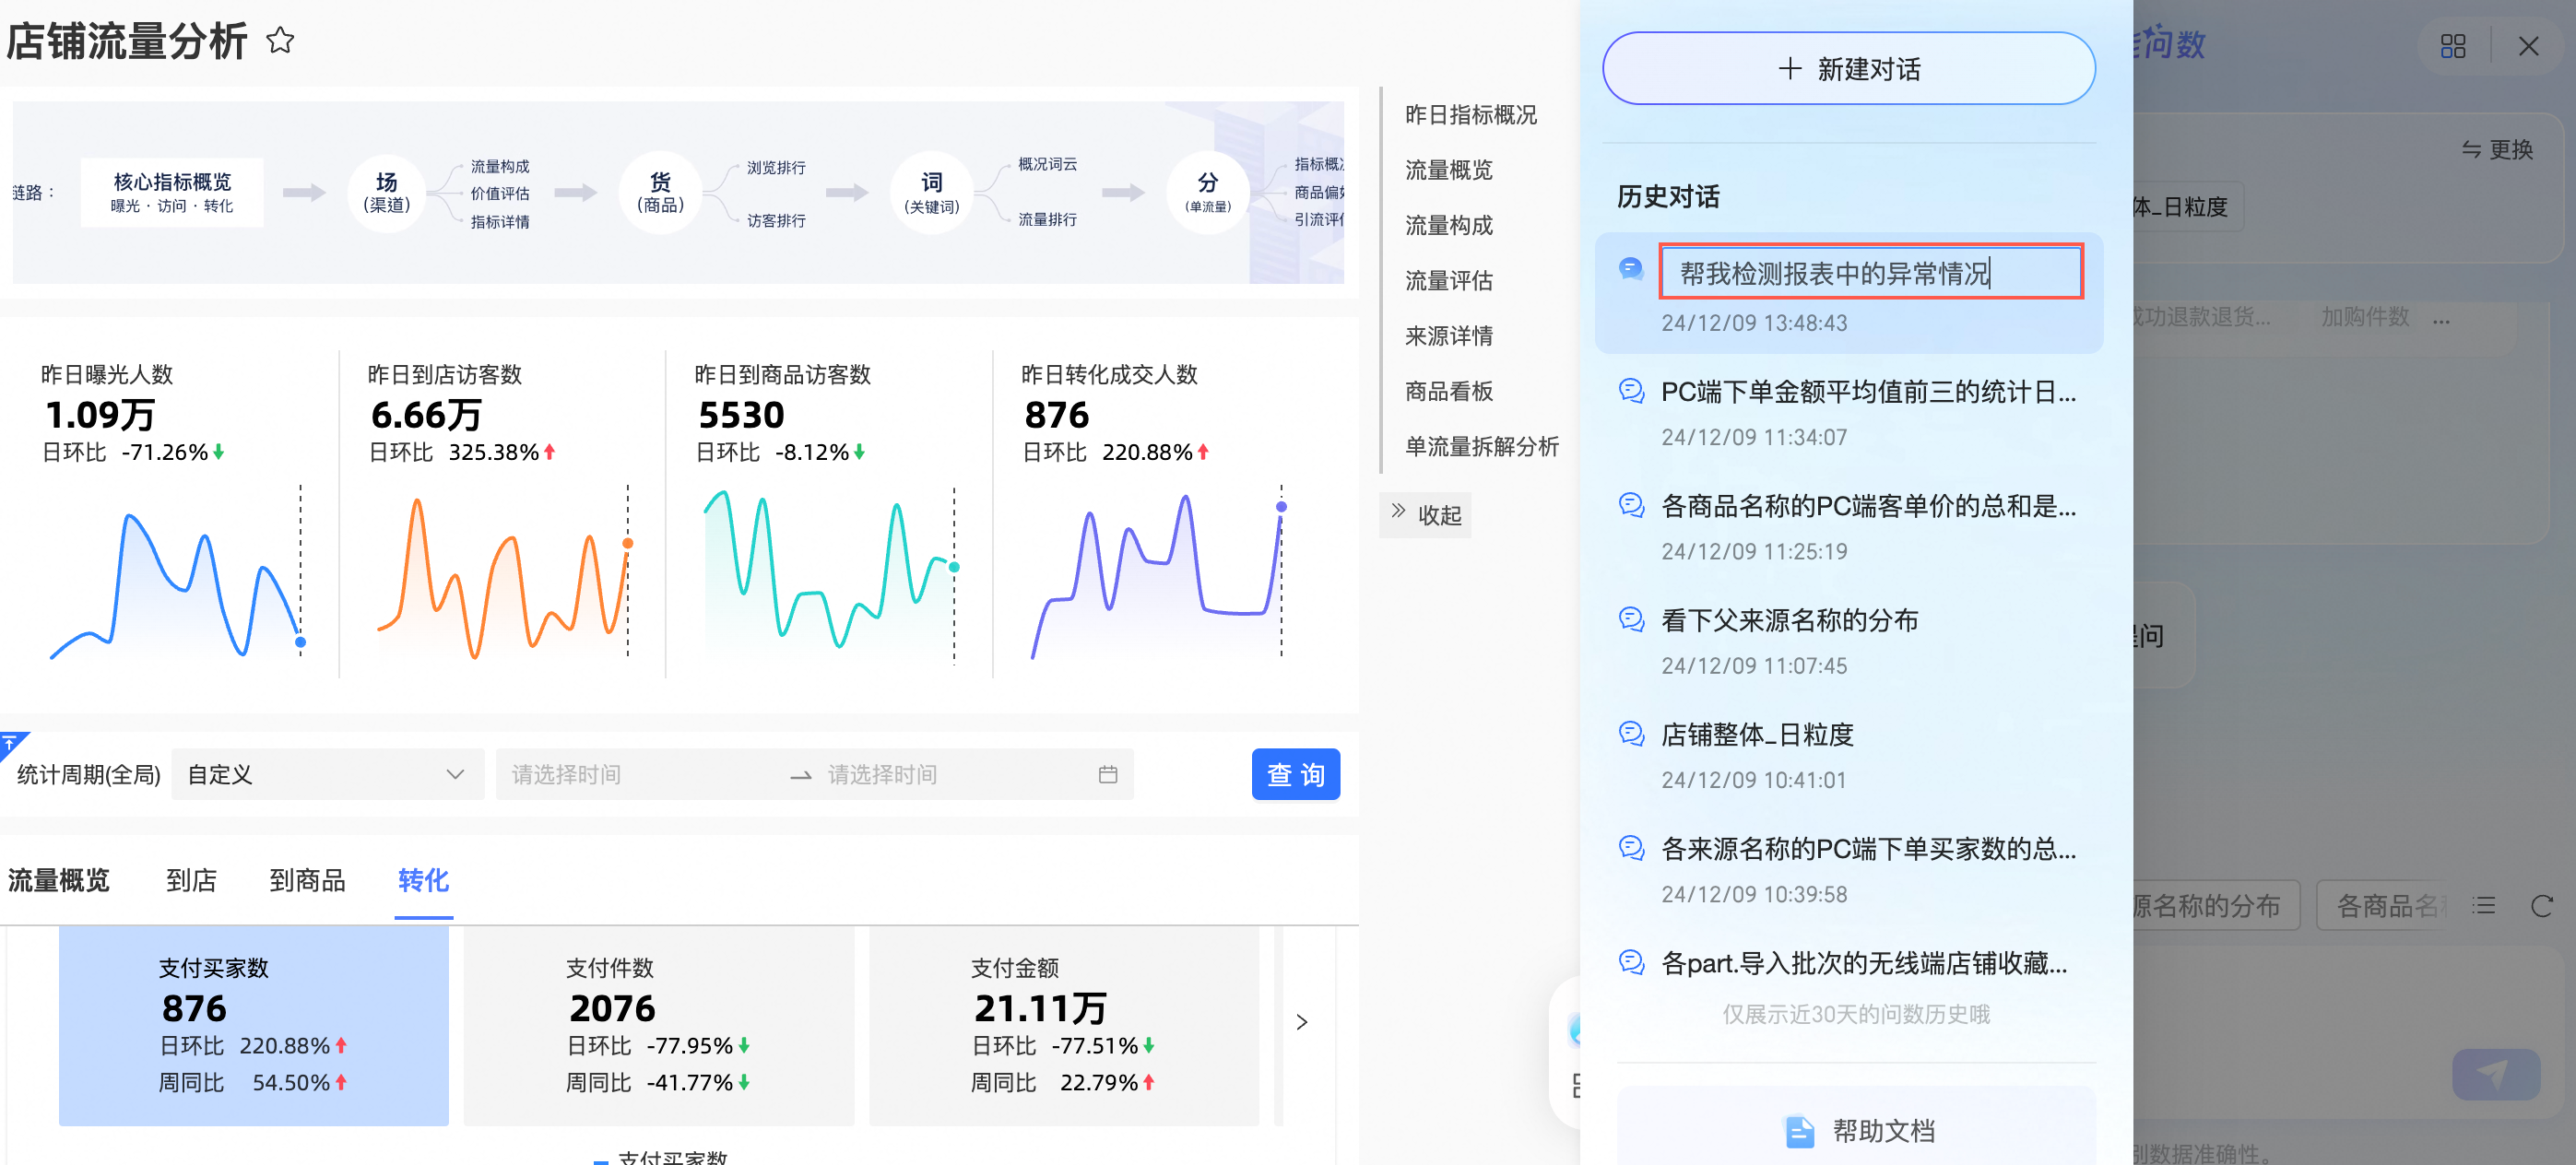2576x1165 pixels.
Task: Click the 帮助文档 document icon
Action: tap(1799, 1131)
